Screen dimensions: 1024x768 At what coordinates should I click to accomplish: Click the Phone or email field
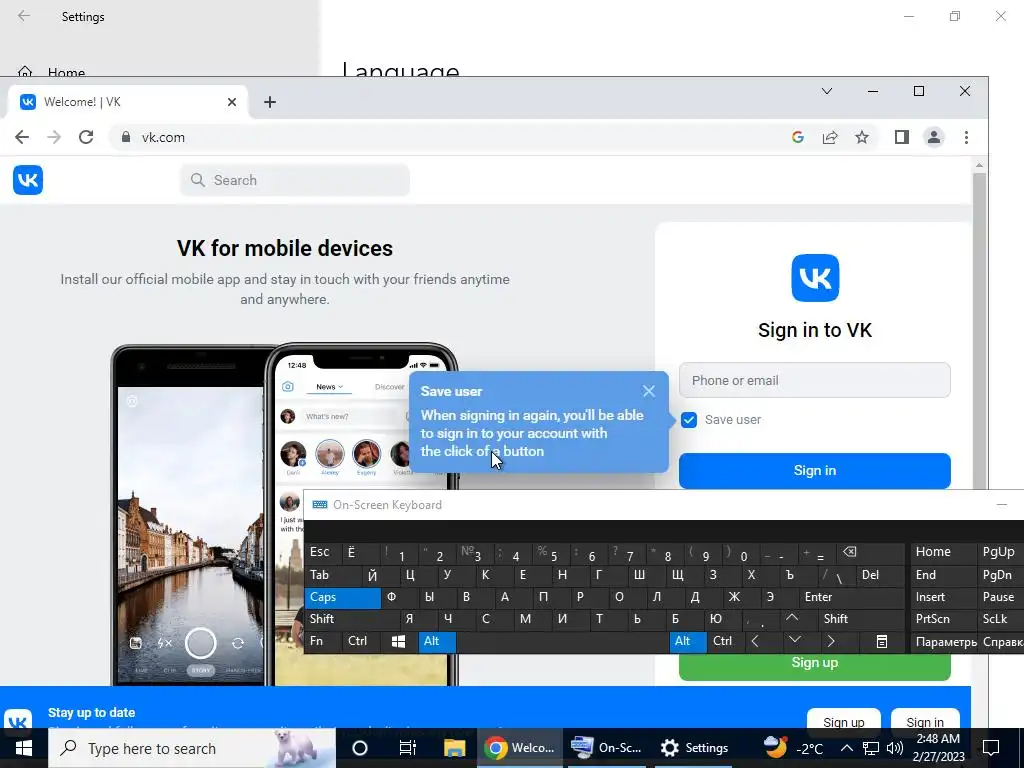814,380
